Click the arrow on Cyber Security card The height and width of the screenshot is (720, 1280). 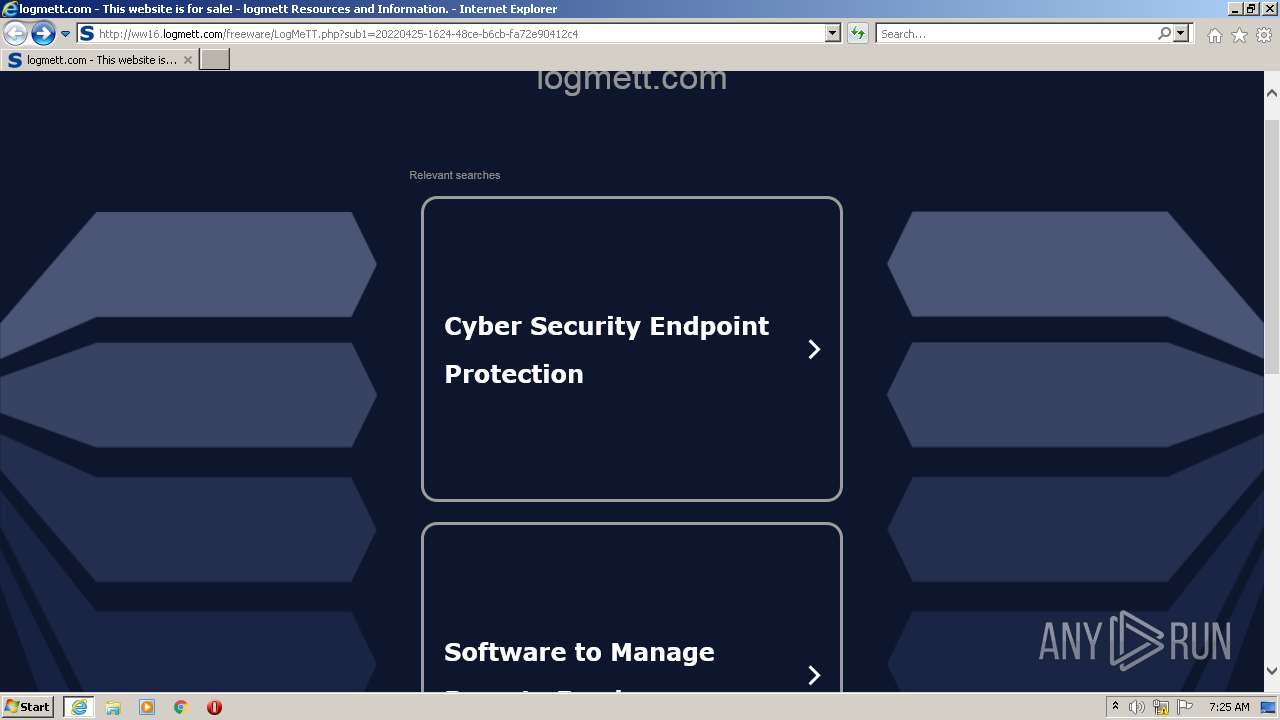pos(814,349)
